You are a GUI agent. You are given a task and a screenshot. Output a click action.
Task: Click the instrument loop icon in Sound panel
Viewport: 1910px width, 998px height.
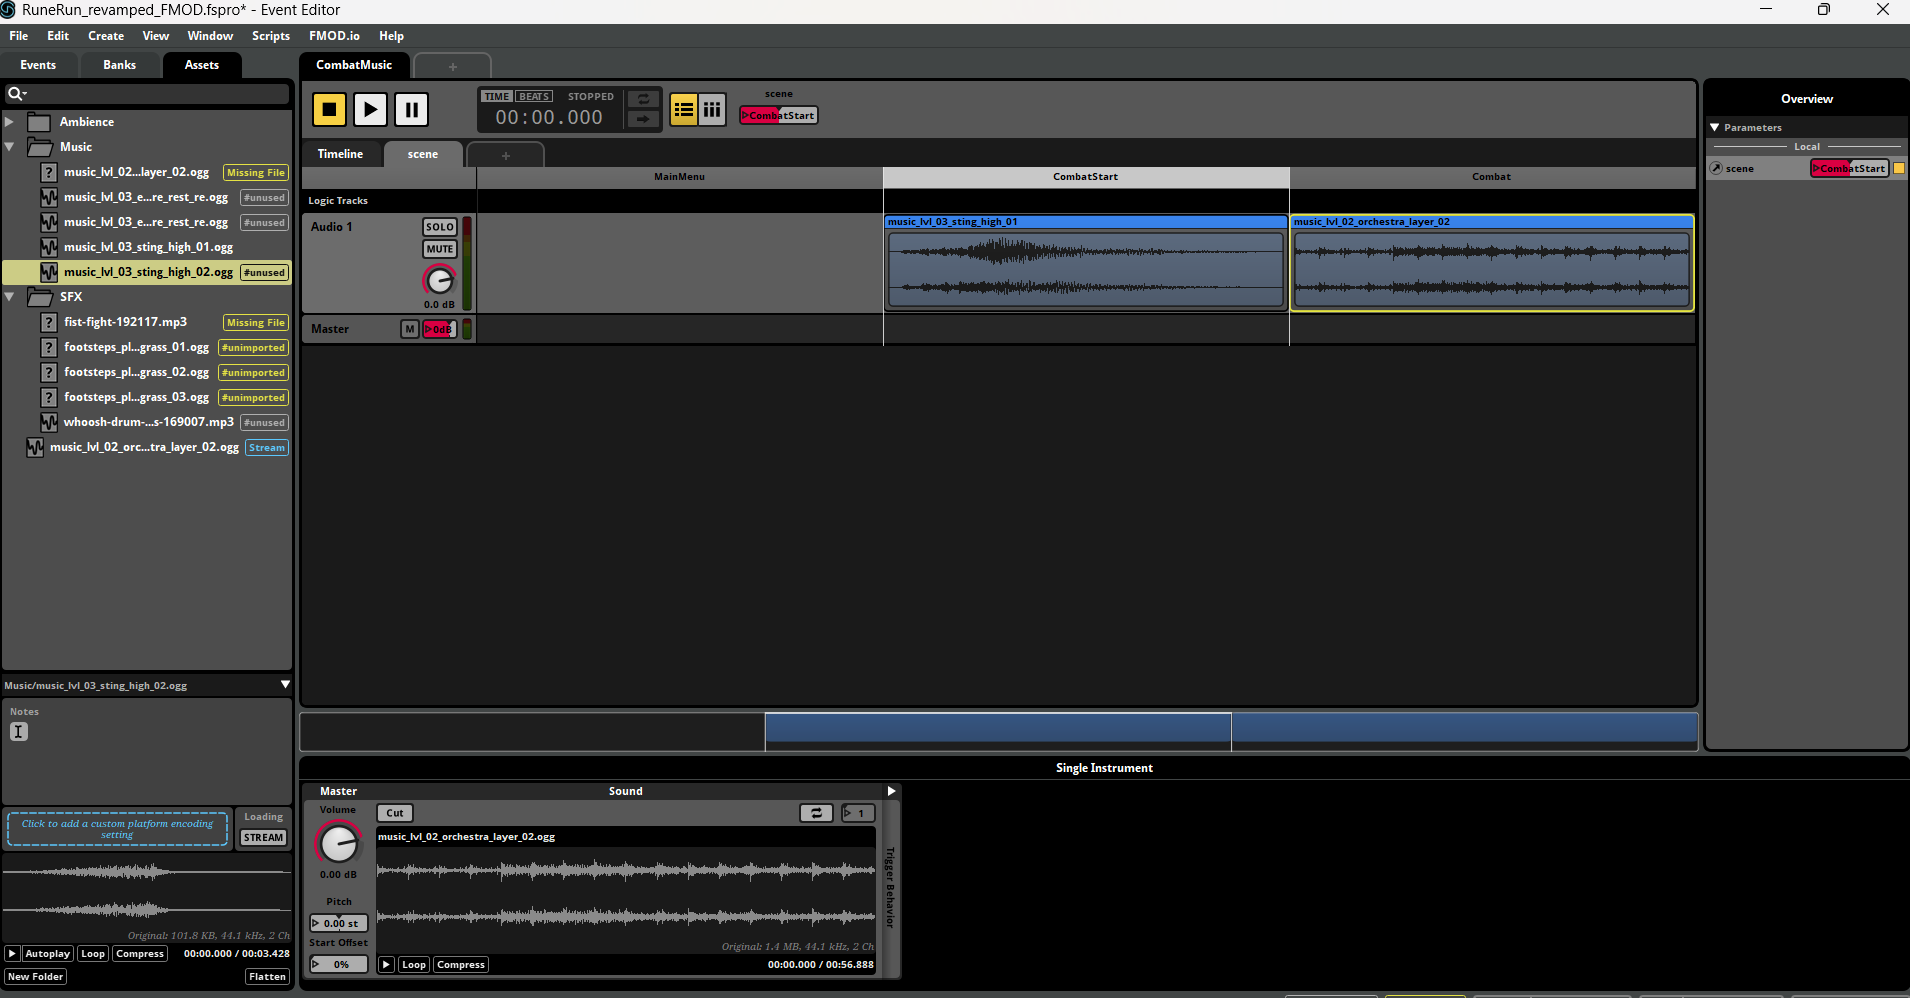(815, 813)
